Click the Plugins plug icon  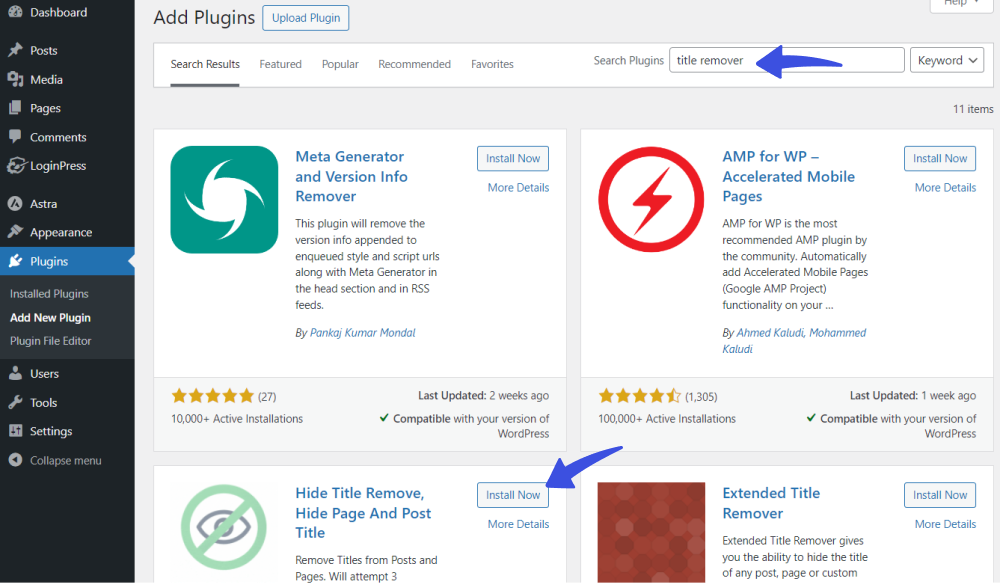click(15, 261)
